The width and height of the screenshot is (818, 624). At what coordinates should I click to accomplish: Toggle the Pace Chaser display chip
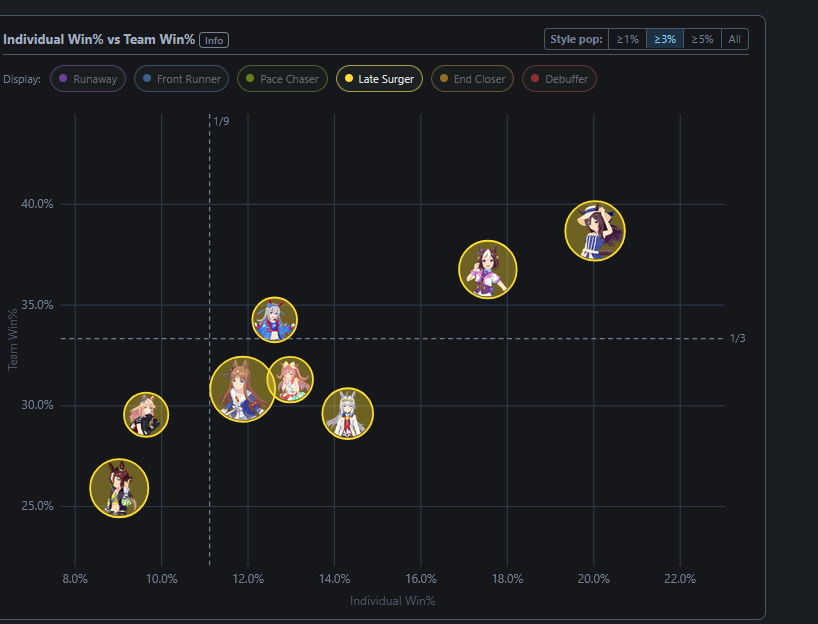tap(282, 79)
